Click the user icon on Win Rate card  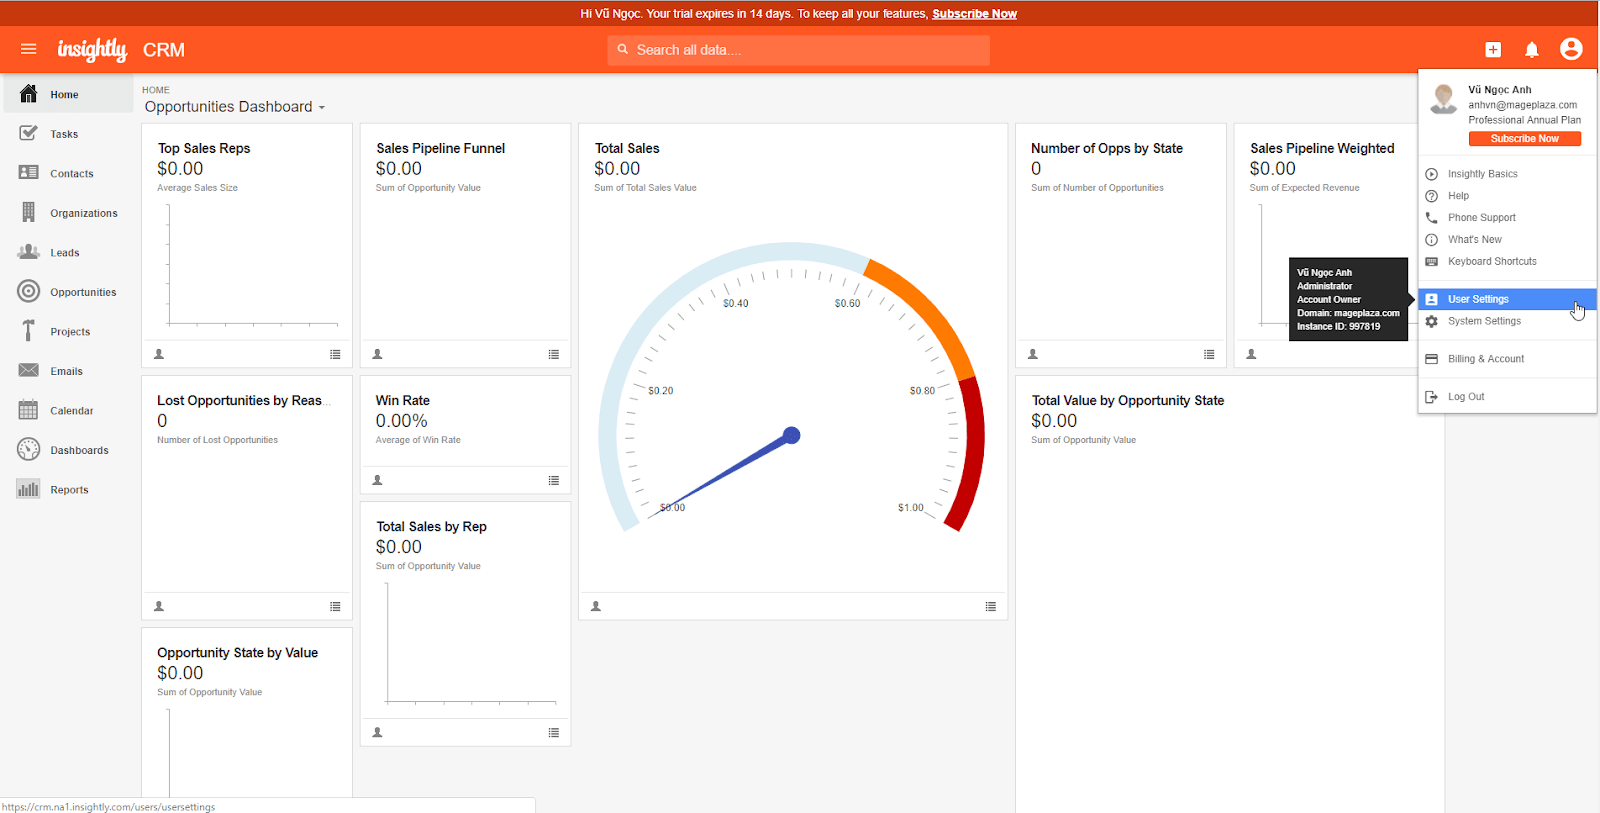point(378,480)
